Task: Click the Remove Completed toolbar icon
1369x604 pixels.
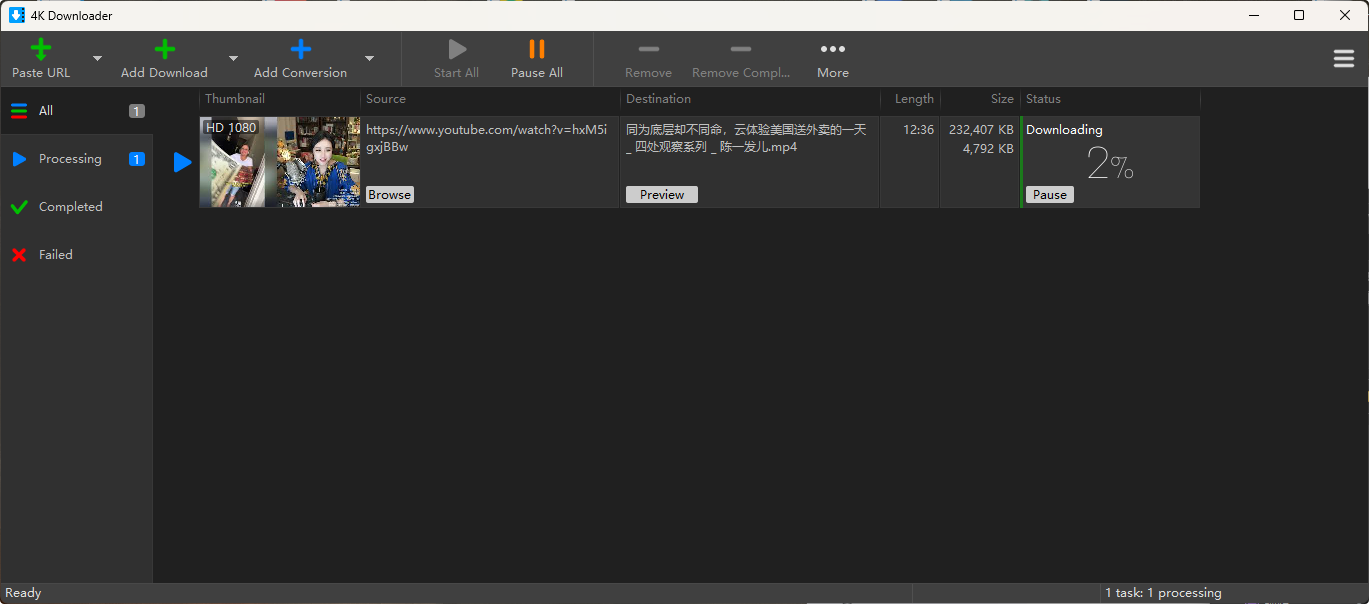Action: tap(740, 50)
